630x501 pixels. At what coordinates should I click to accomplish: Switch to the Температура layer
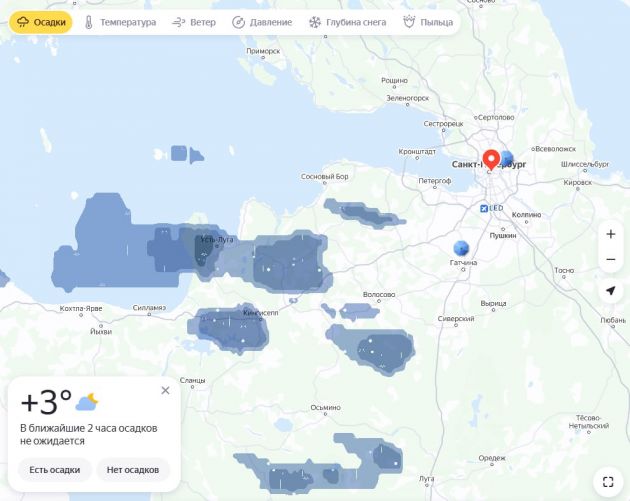pos(120,22)
